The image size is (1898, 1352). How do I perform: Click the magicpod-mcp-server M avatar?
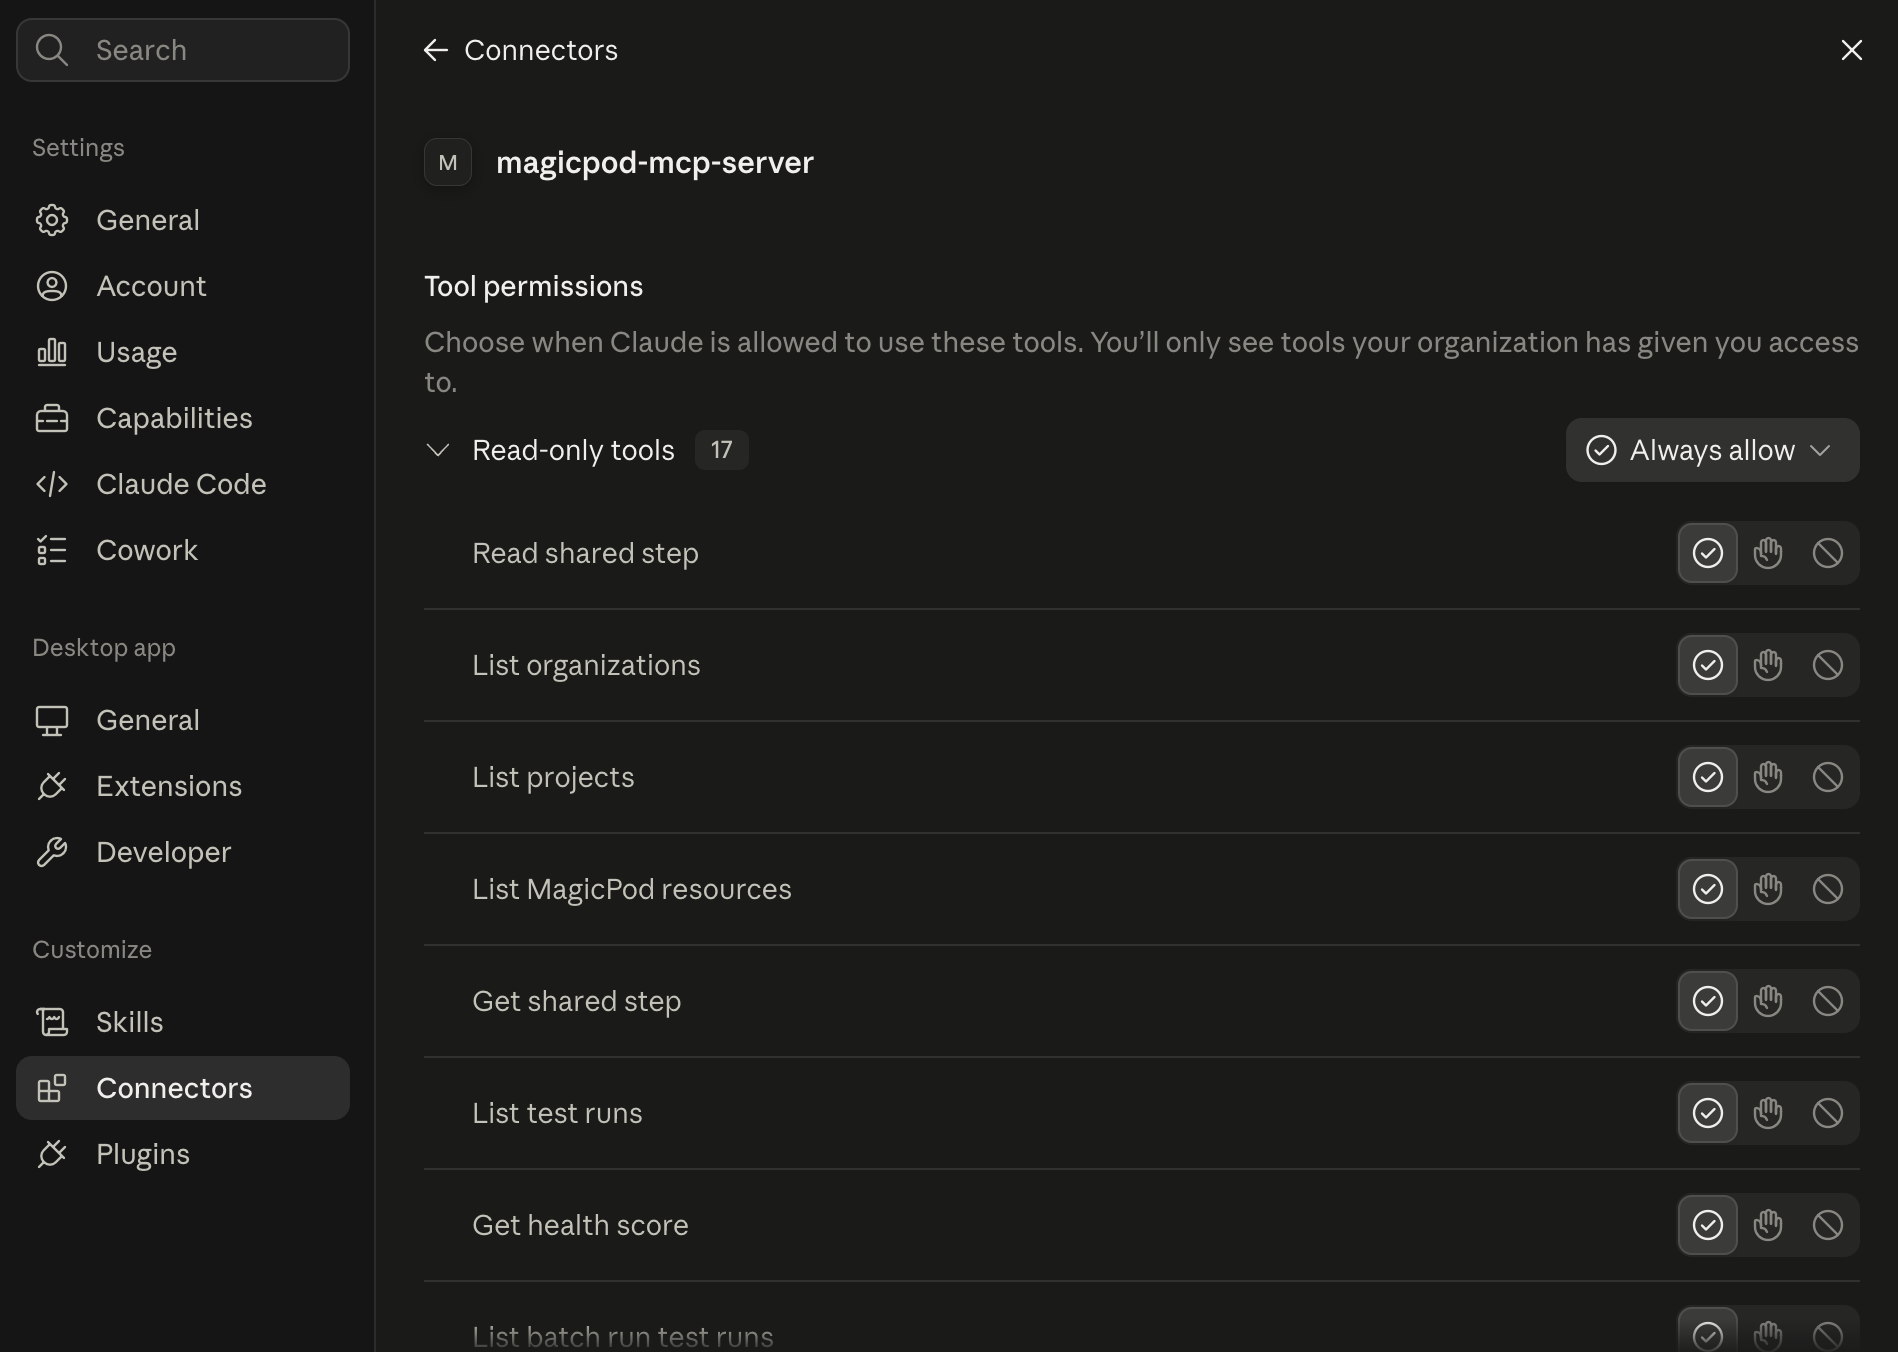(x=448, y=162)
